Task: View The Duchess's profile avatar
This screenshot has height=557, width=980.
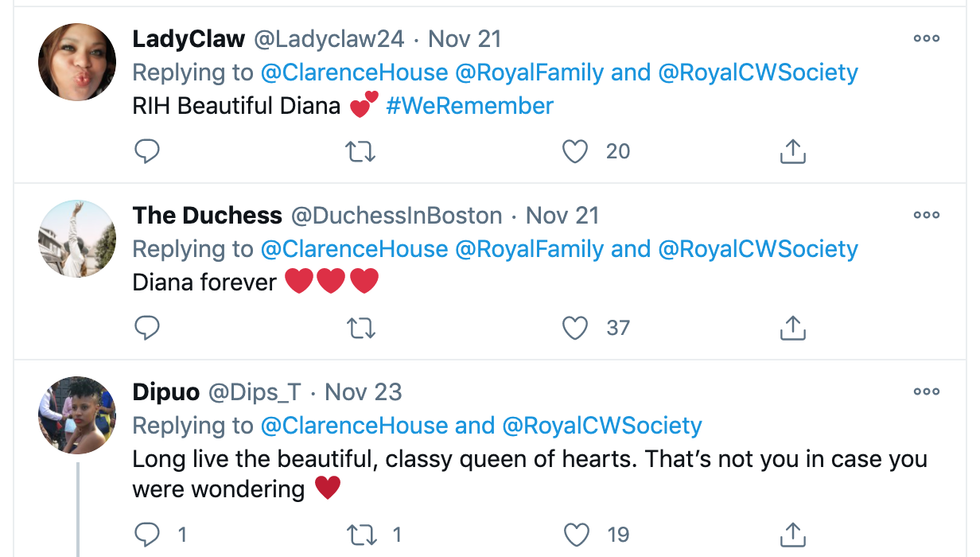Action: click(x=77, y=238)
